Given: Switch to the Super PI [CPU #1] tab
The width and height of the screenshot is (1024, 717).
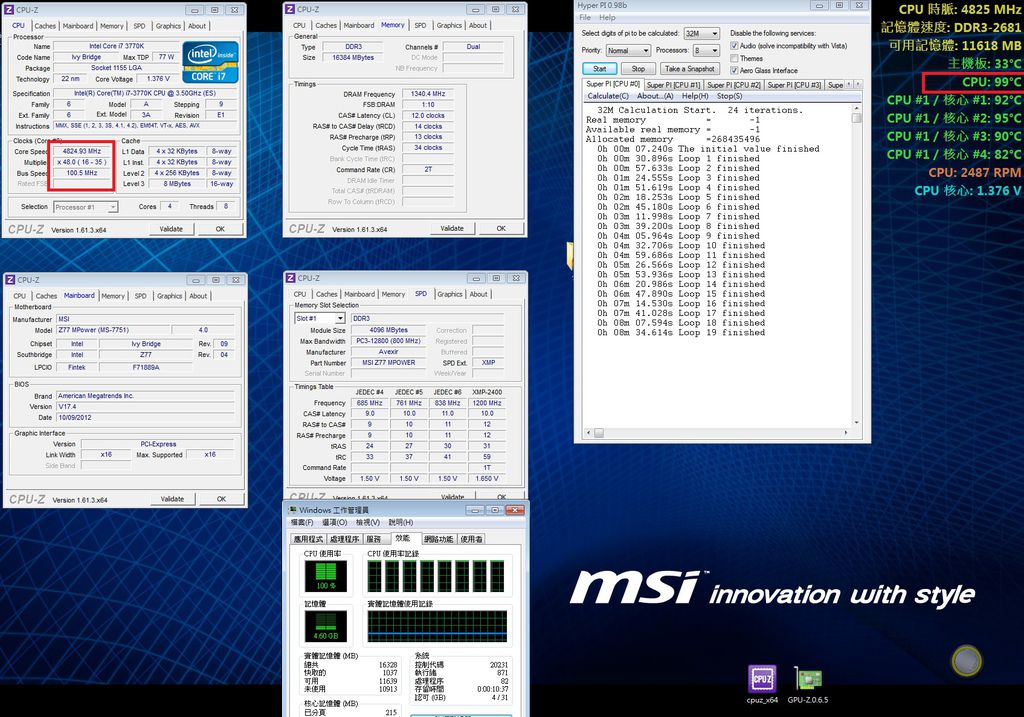Looking at the screenshot, I should tap(673, 85).
